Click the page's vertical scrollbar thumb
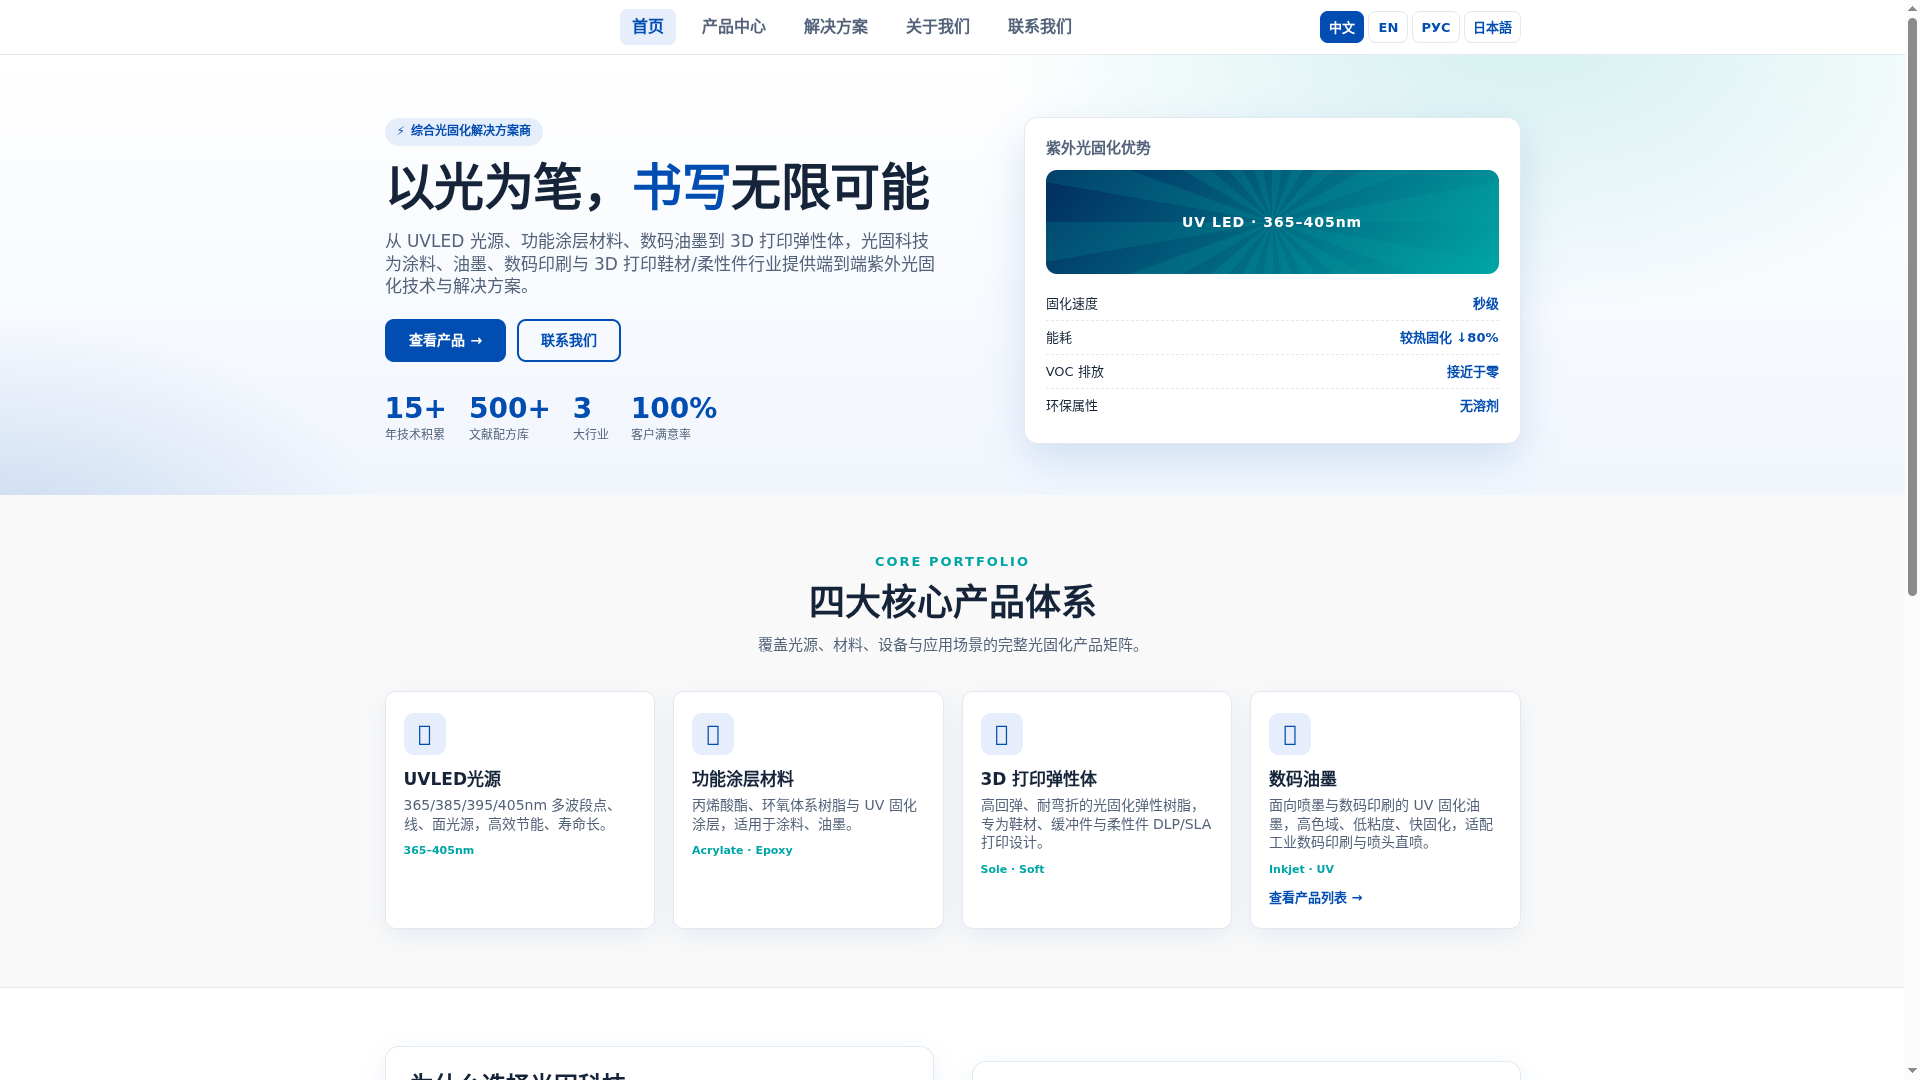 [x=1912, y=305]
